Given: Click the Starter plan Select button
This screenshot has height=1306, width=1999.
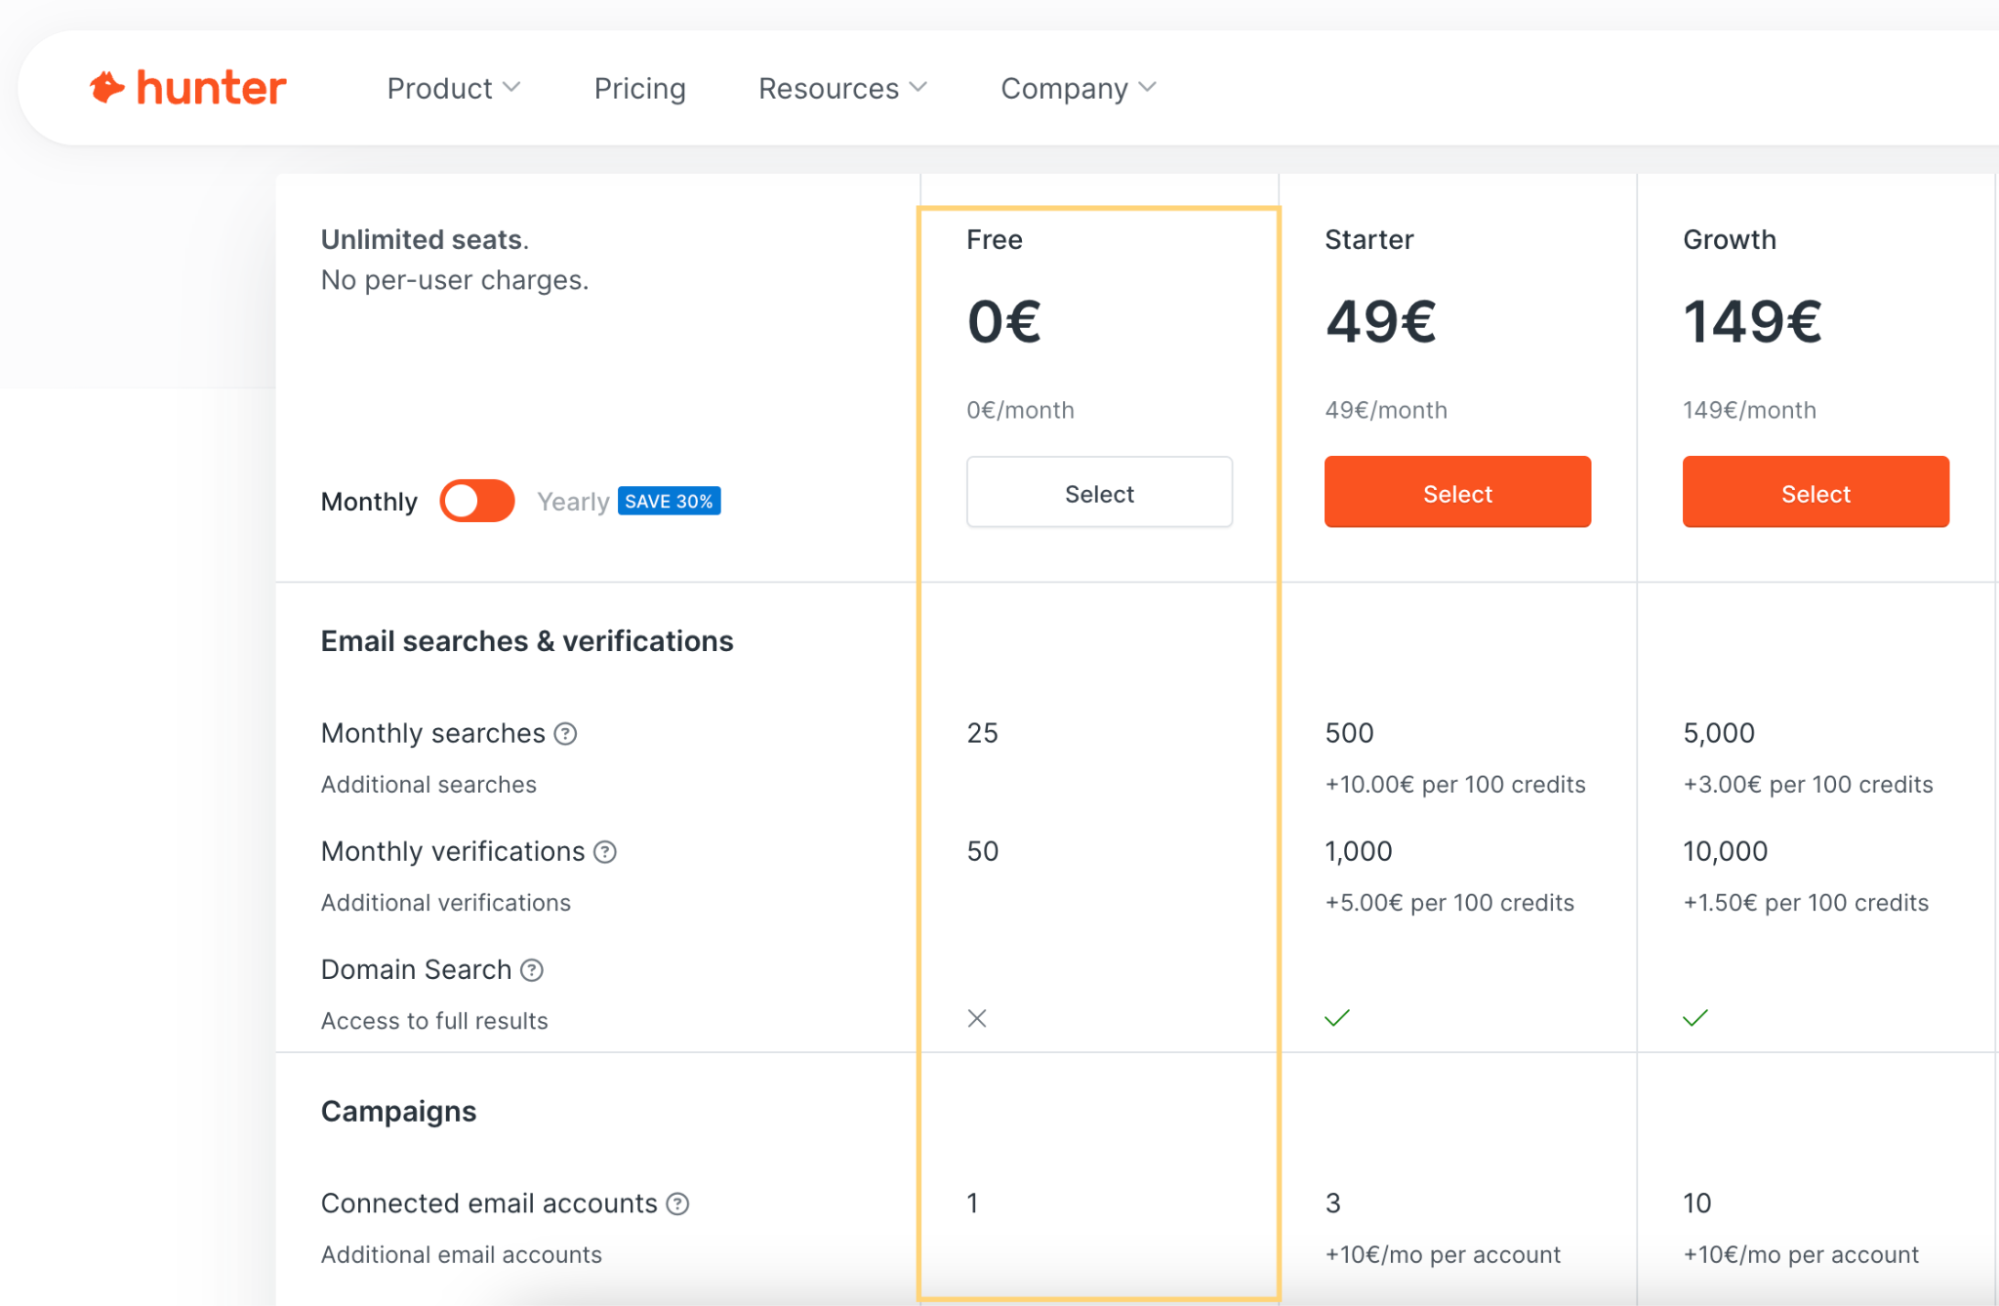Looking at the screenshot, I should (x=1457, y=491).
